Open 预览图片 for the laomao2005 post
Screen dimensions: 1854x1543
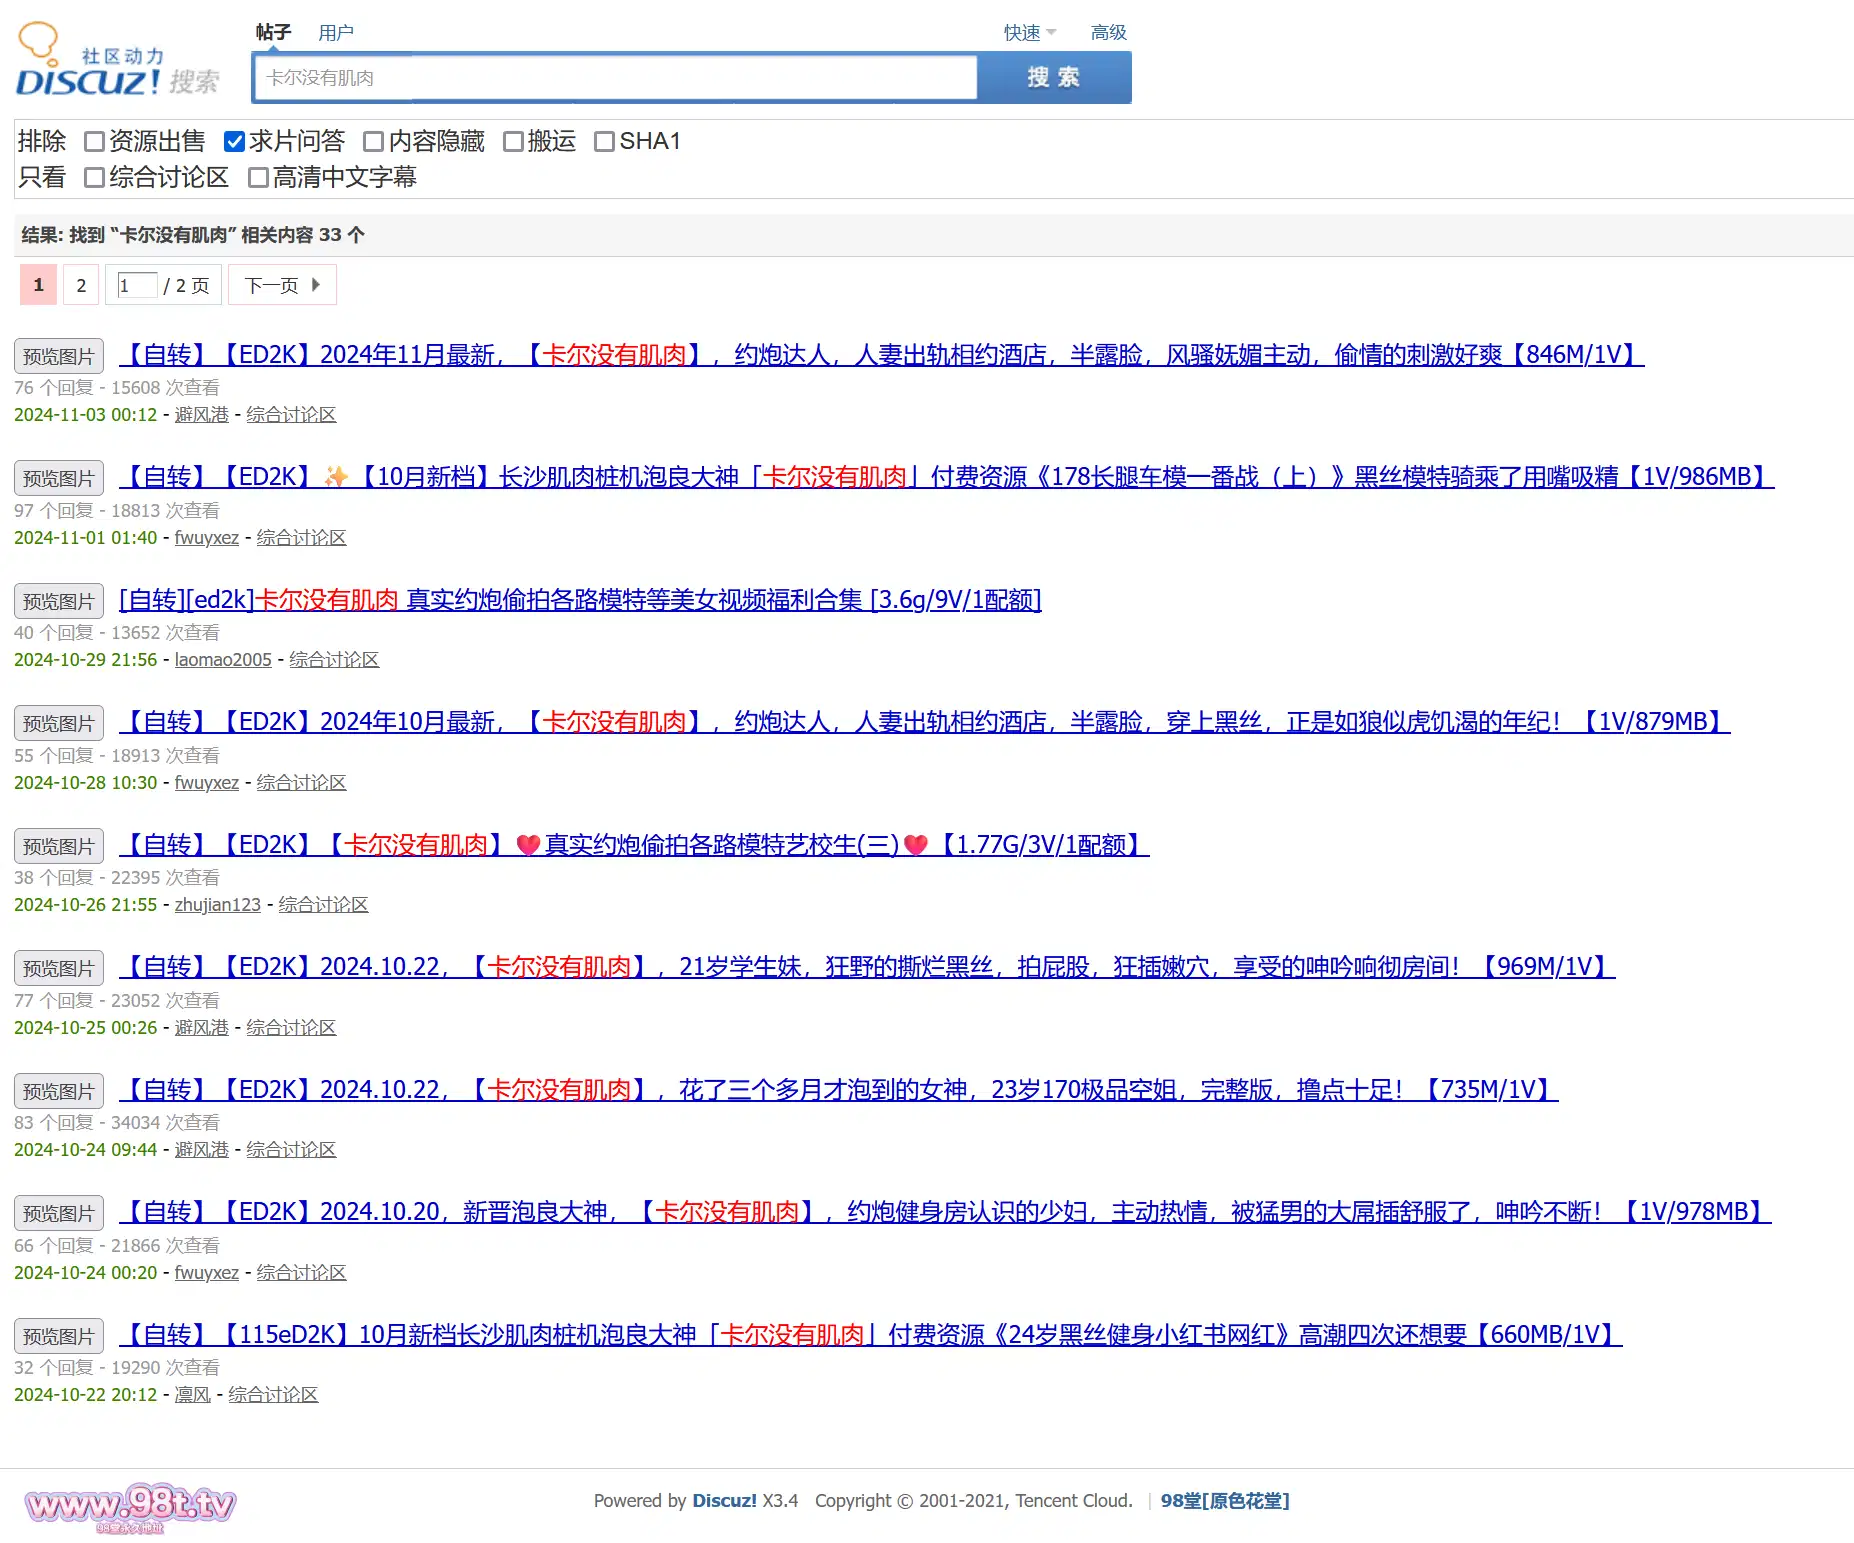click(59, 601)
